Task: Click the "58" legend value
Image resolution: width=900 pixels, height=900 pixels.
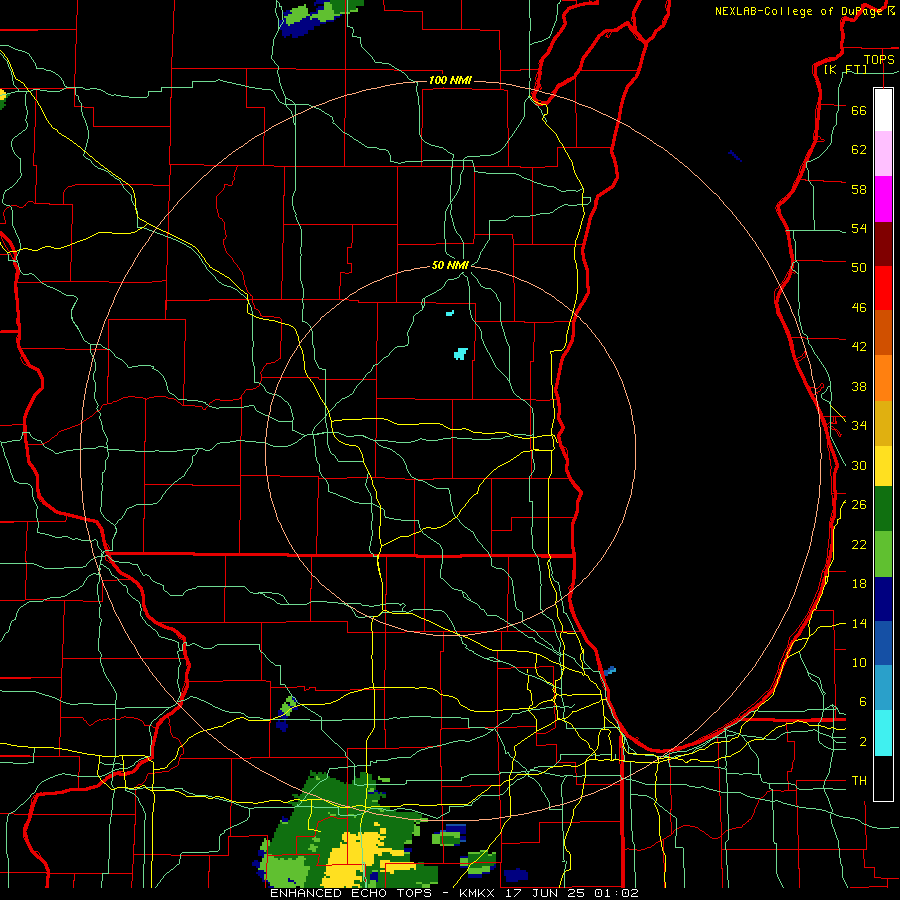Action: tap(859, 189)
